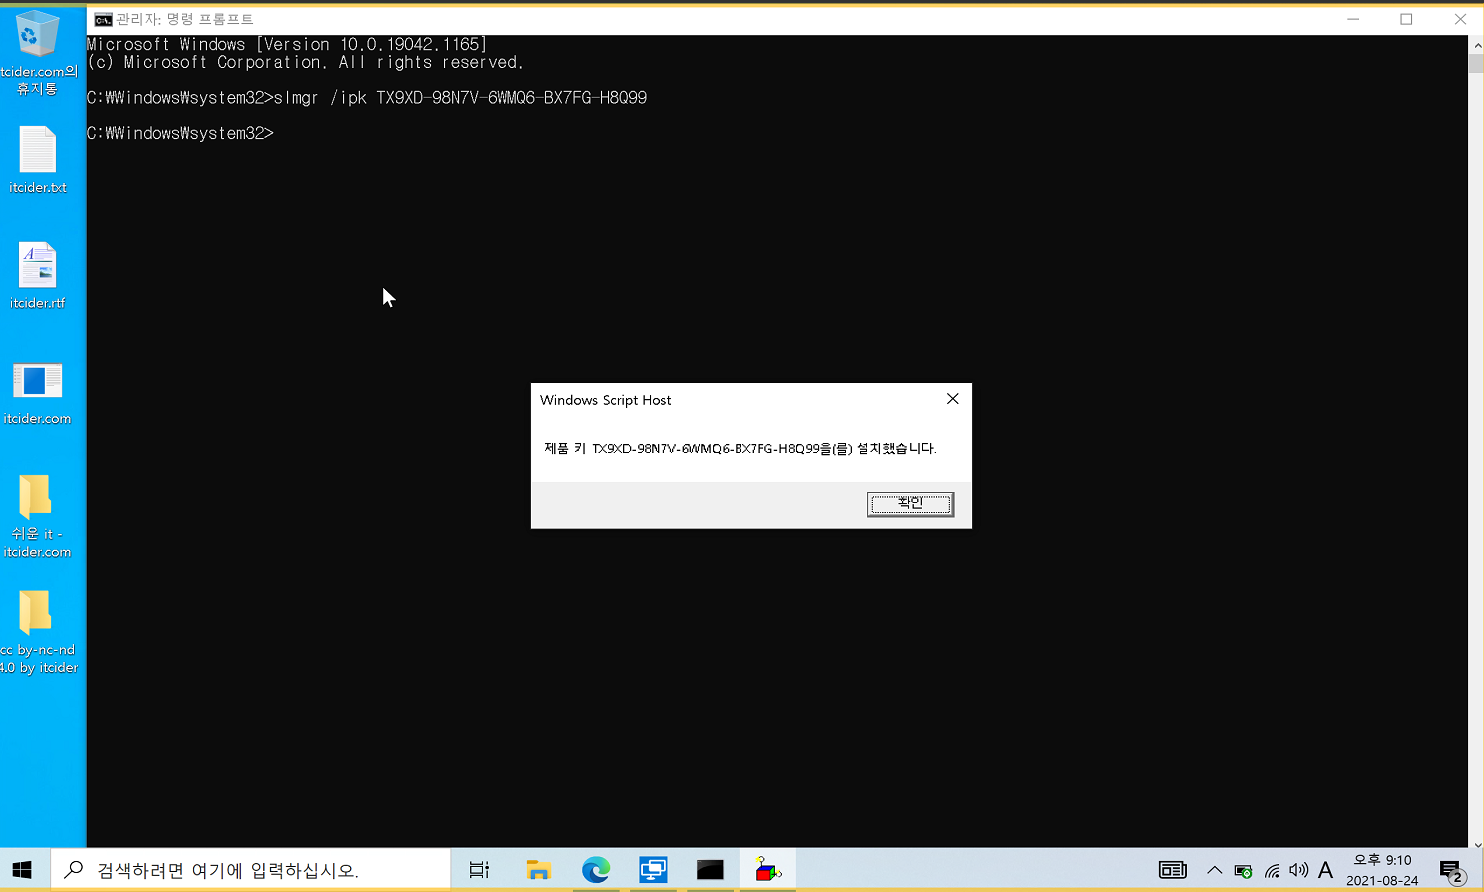Close the Command Prompt window
This screenshot has width=1484, height=892.
[x=1459, y=19]
